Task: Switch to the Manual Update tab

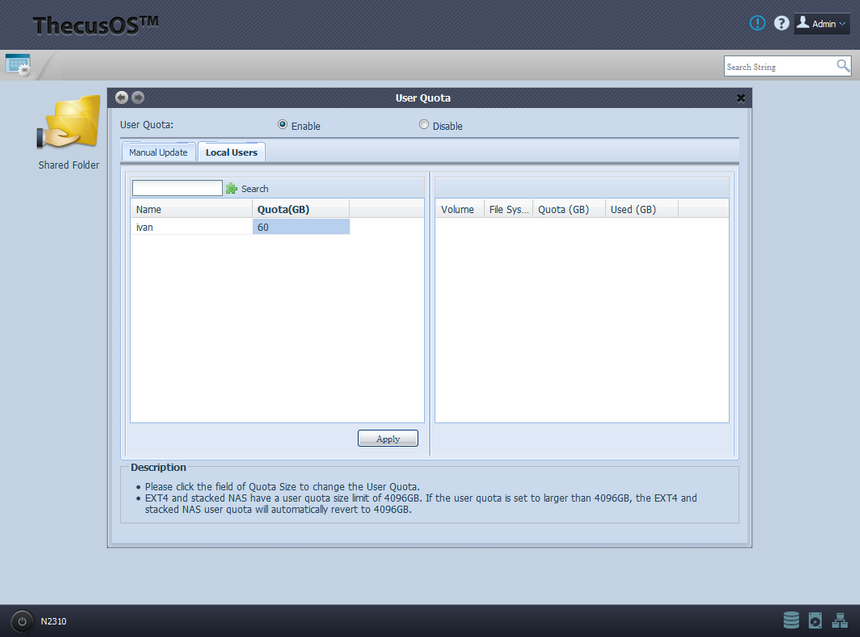Action: tap(158, 152)
